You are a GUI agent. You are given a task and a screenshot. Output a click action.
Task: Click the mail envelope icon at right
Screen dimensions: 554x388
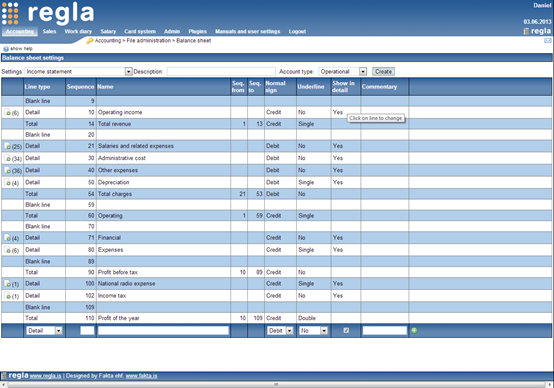[x=547, y=41]
